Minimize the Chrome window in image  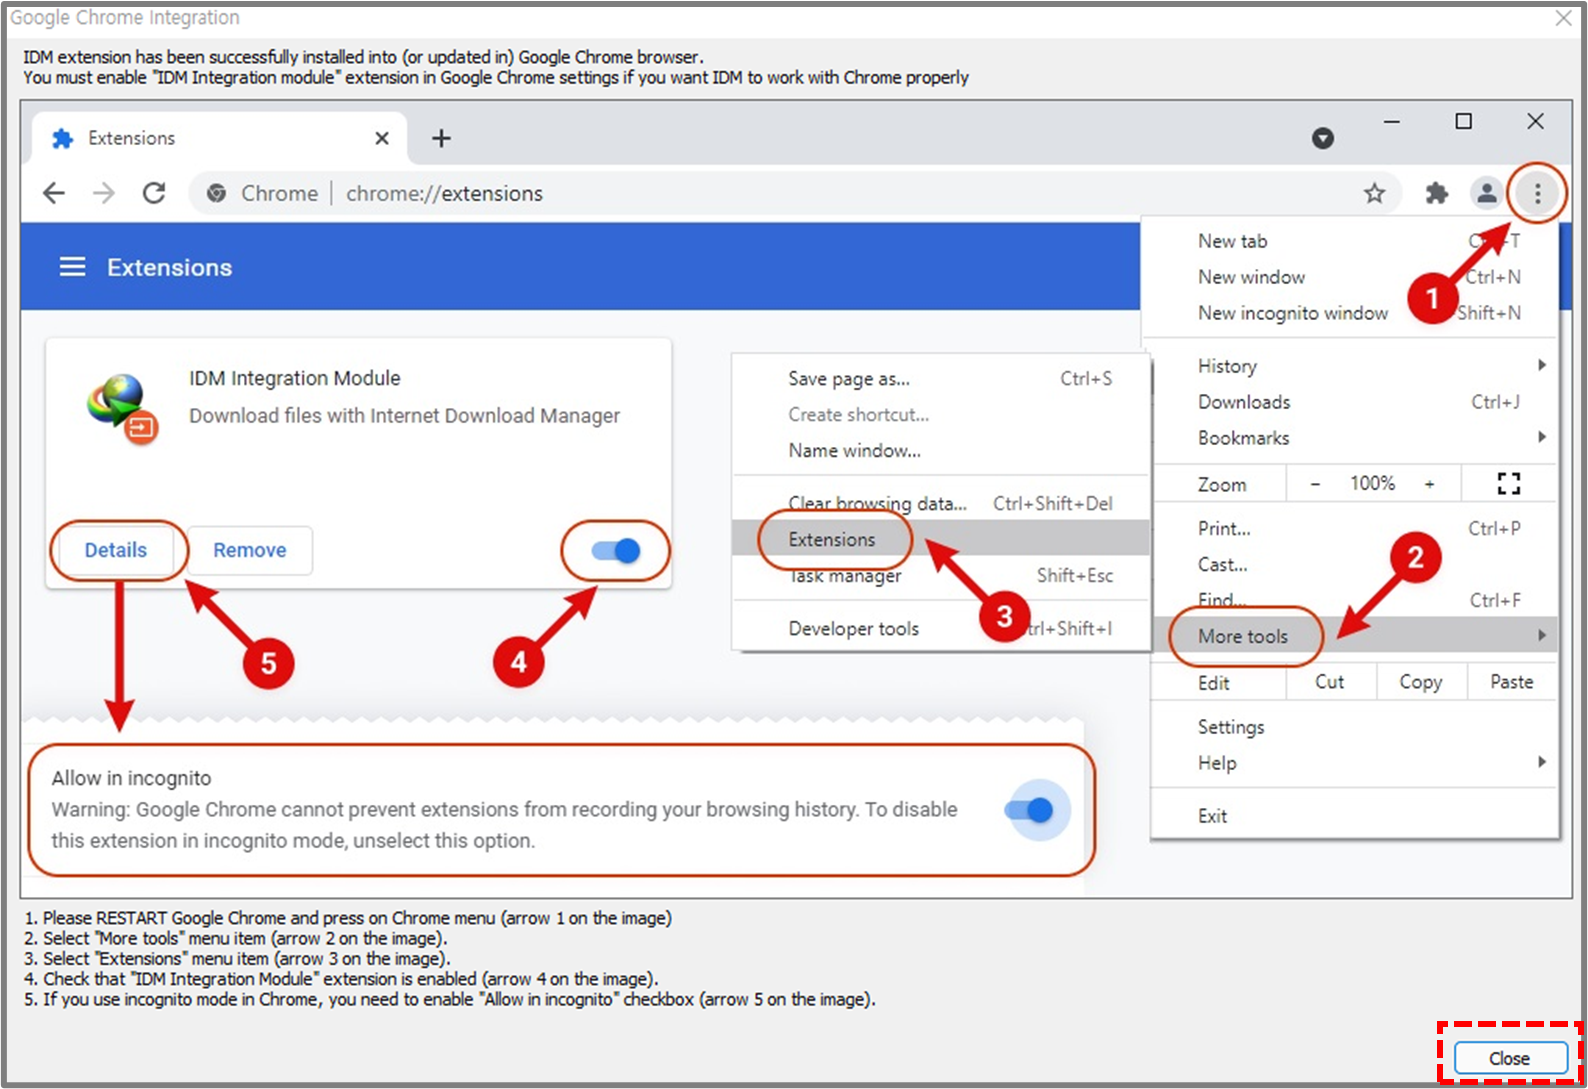click(1391, 121)
